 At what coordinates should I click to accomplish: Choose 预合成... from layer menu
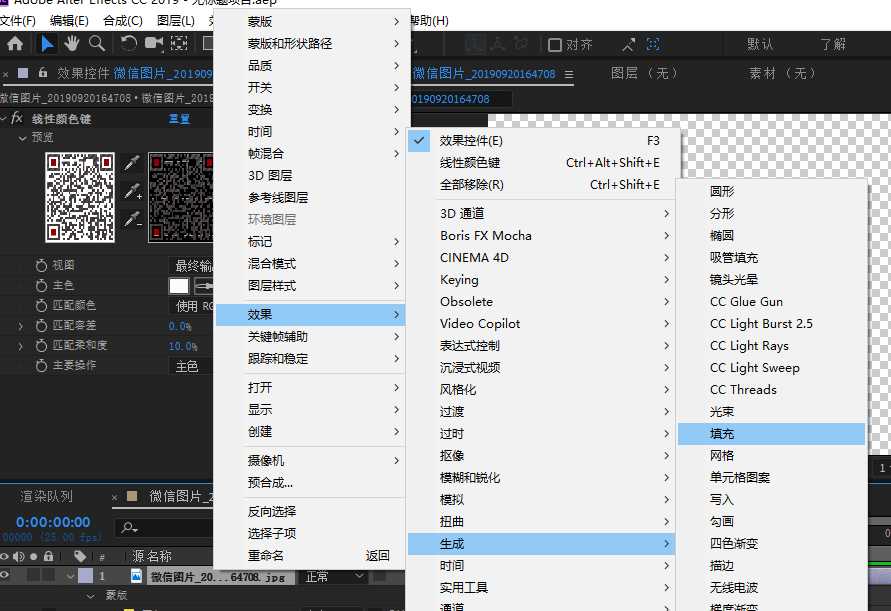tap(310, 483)
